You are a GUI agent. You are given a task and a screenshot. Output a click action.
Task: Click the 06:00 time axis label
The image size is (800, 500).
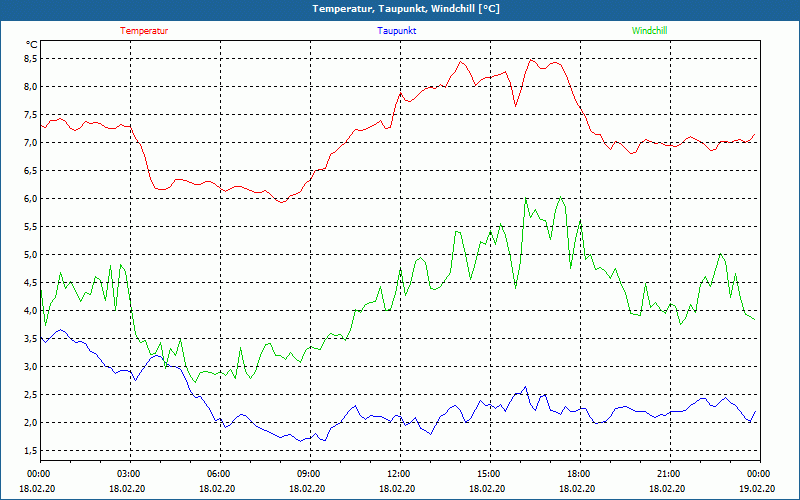[x=217, y=474]
